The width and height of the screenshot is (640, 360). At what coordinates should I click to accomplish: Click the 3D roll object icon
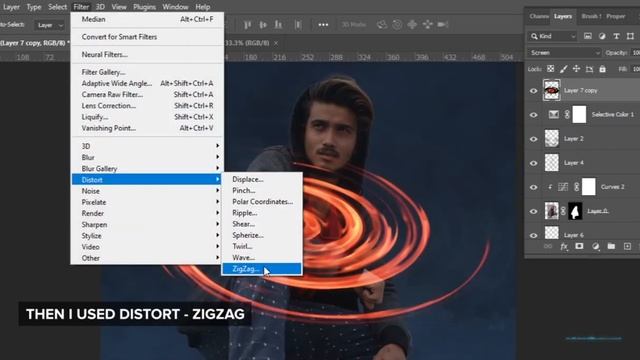pyautogui.click(x=397, y=25)
